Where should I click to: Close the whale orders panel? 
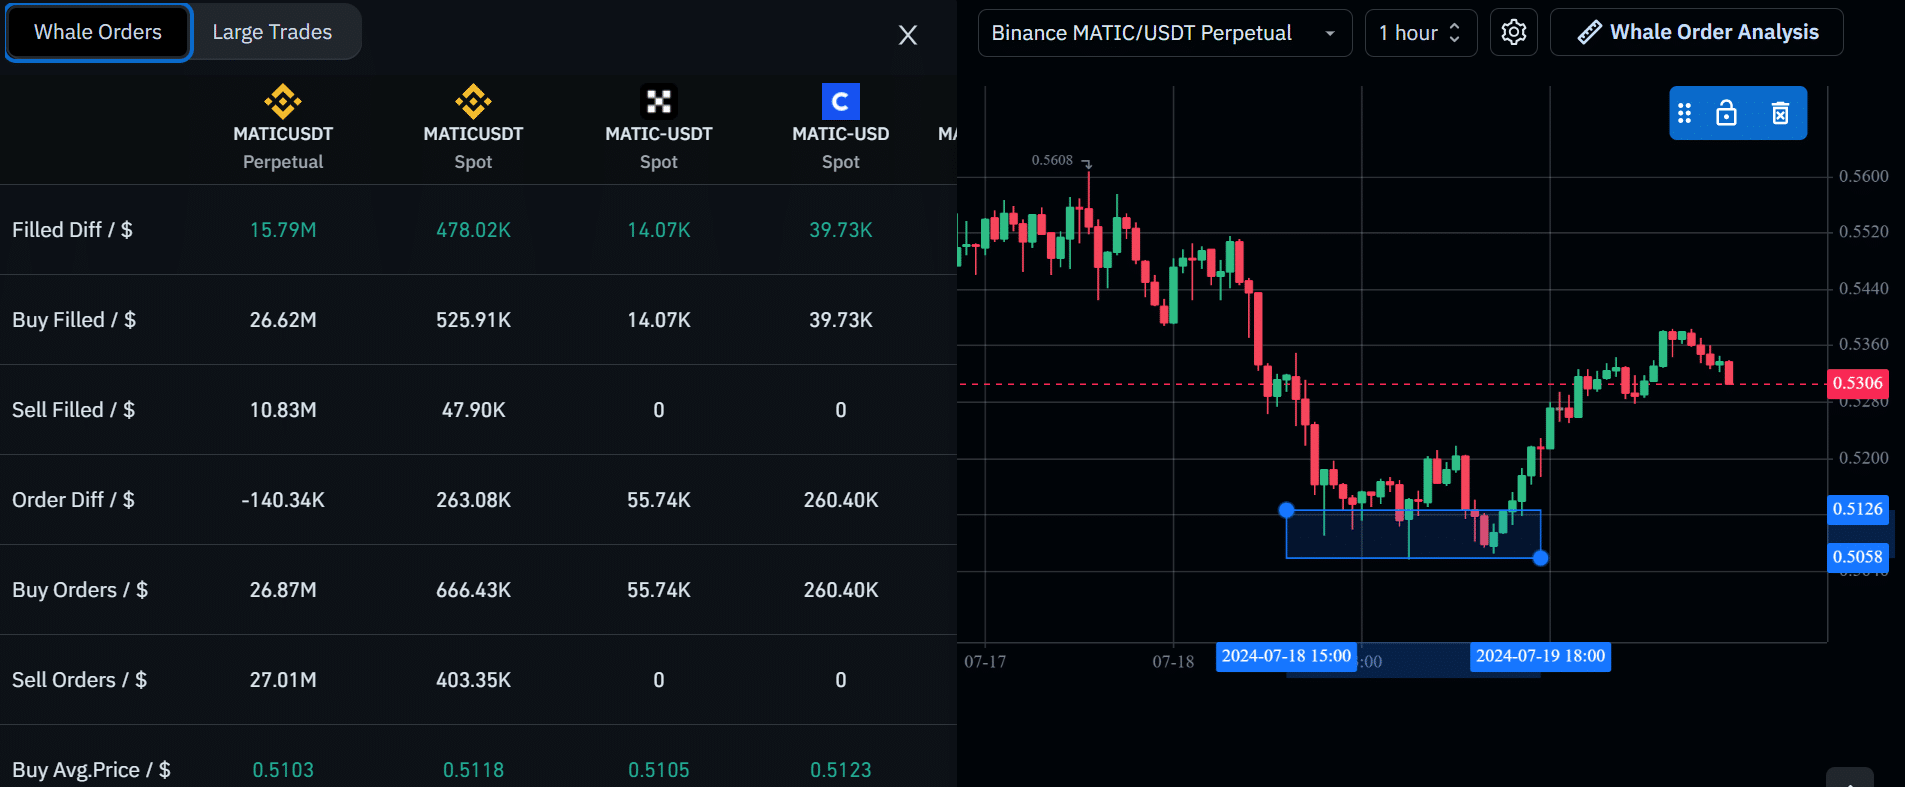click(908, 35)
